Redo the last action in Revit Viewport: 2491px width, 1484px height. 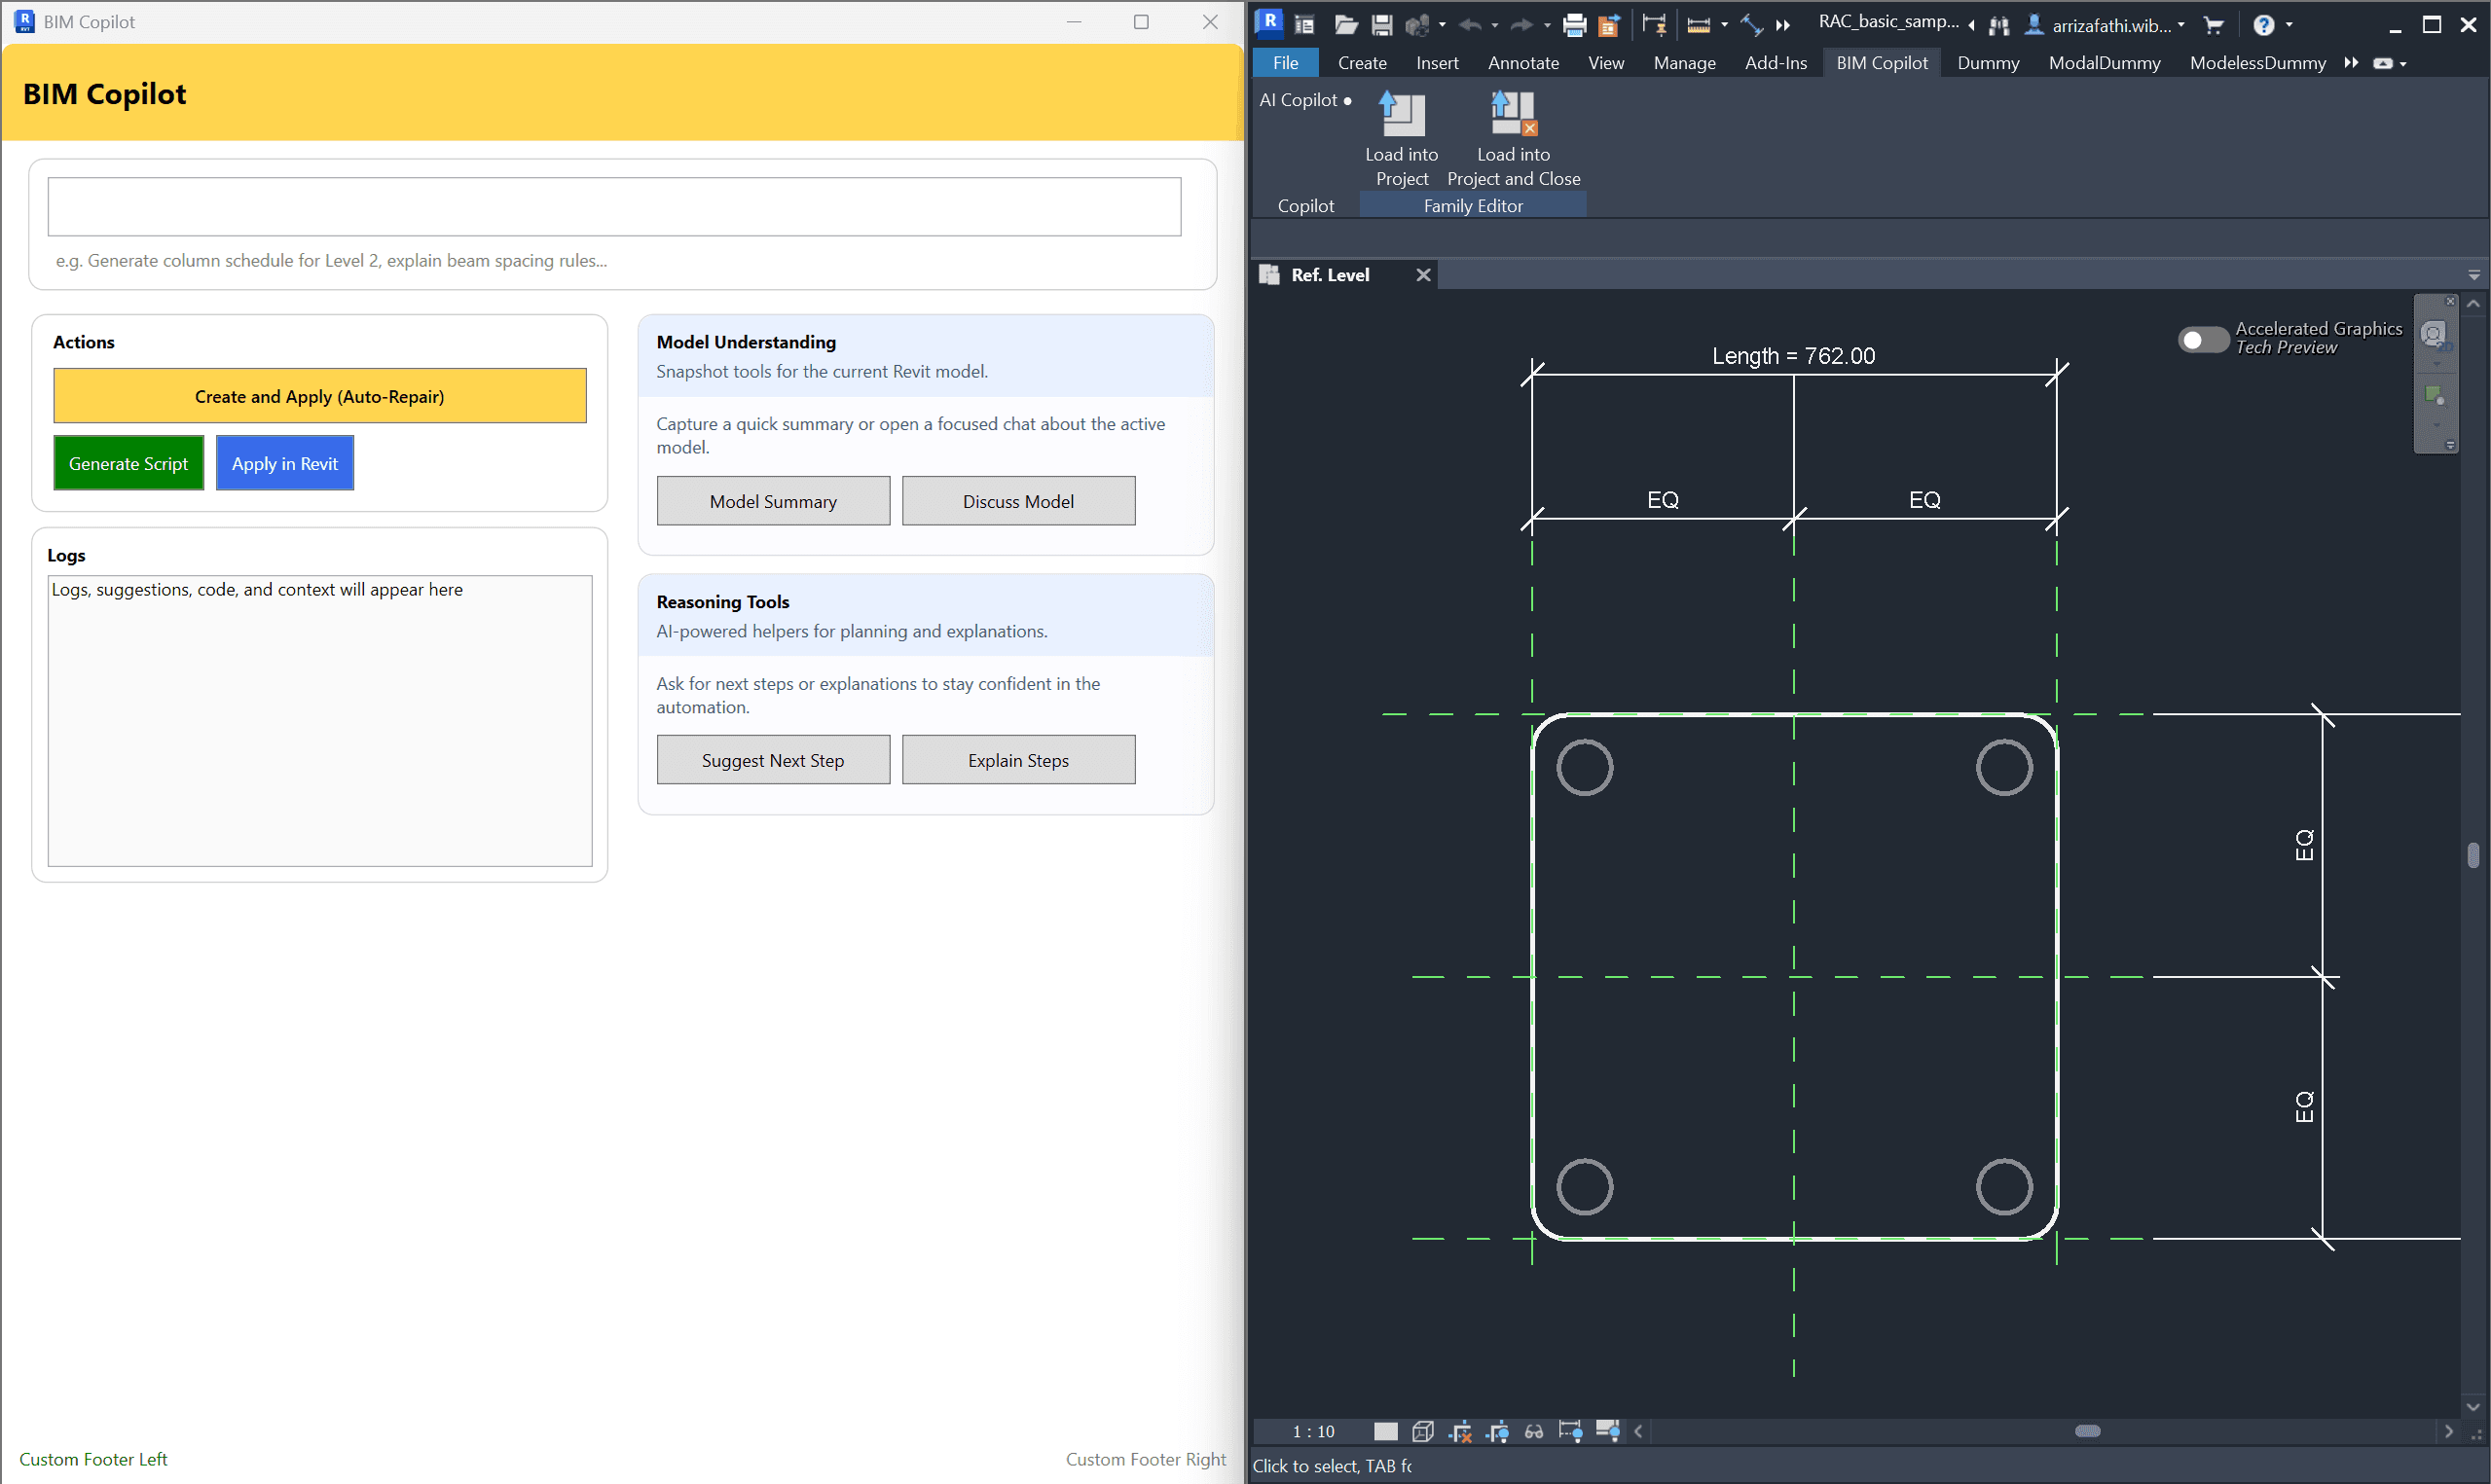pos(1521,25)
